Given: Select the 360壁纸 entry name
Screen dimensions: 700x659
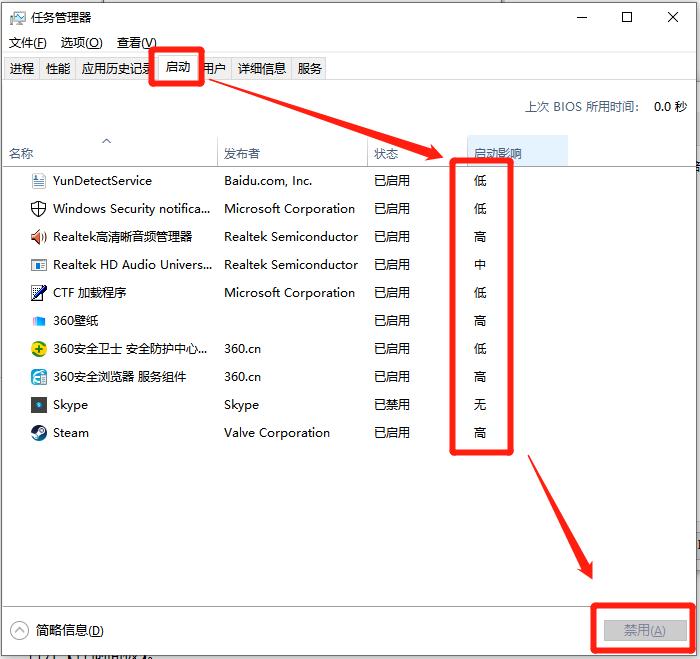Looking at the screenshot, I should click(x=75, y=321).
